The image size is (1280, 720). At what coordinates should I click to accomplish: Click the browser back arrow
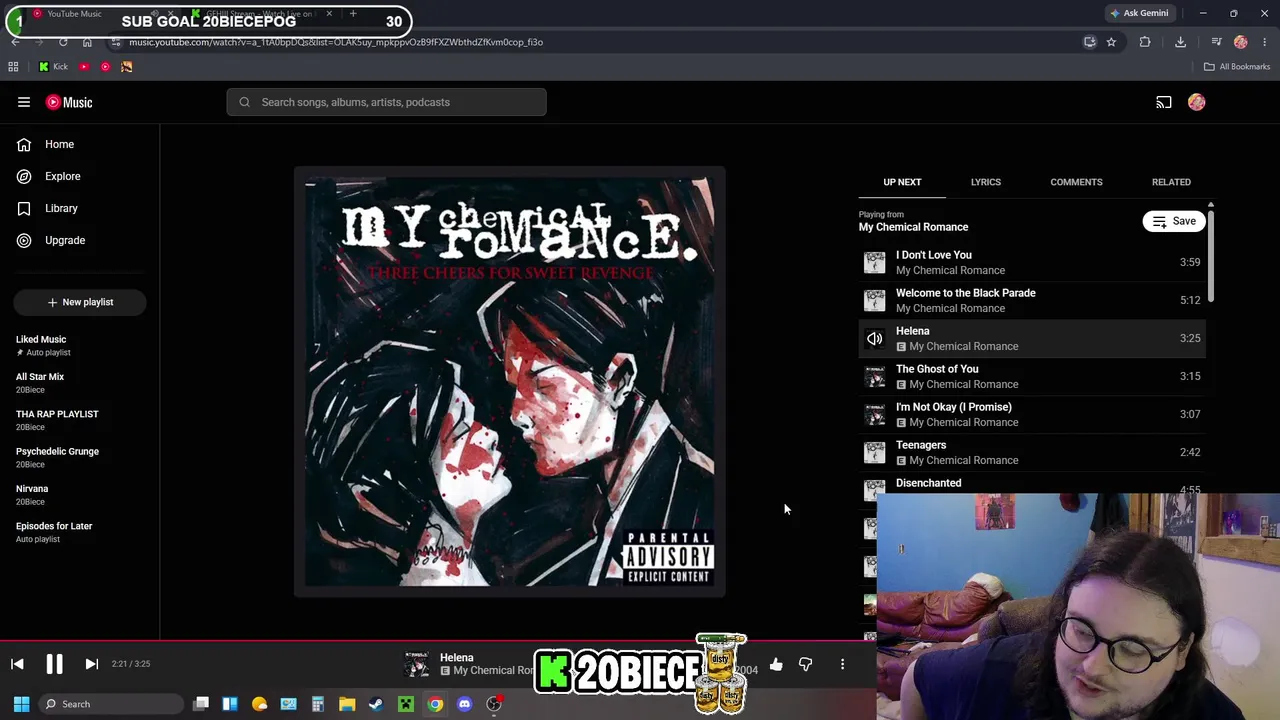click(x=15, y=42)
